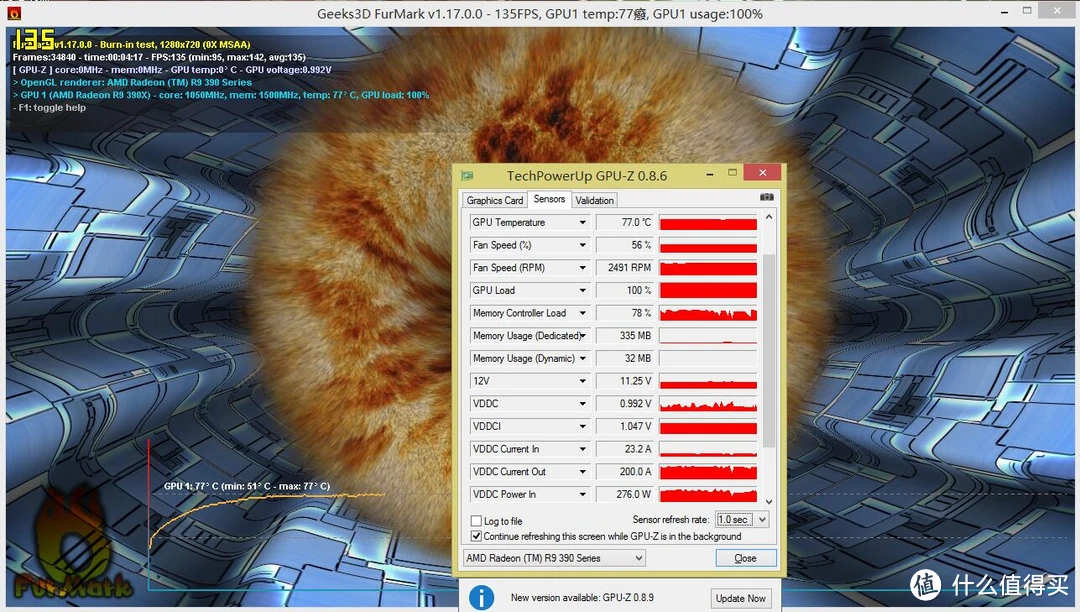The width and height of the screenshot is (1080, 612).
Task: Minimize the FurMark window
Action: (1004, 12)
